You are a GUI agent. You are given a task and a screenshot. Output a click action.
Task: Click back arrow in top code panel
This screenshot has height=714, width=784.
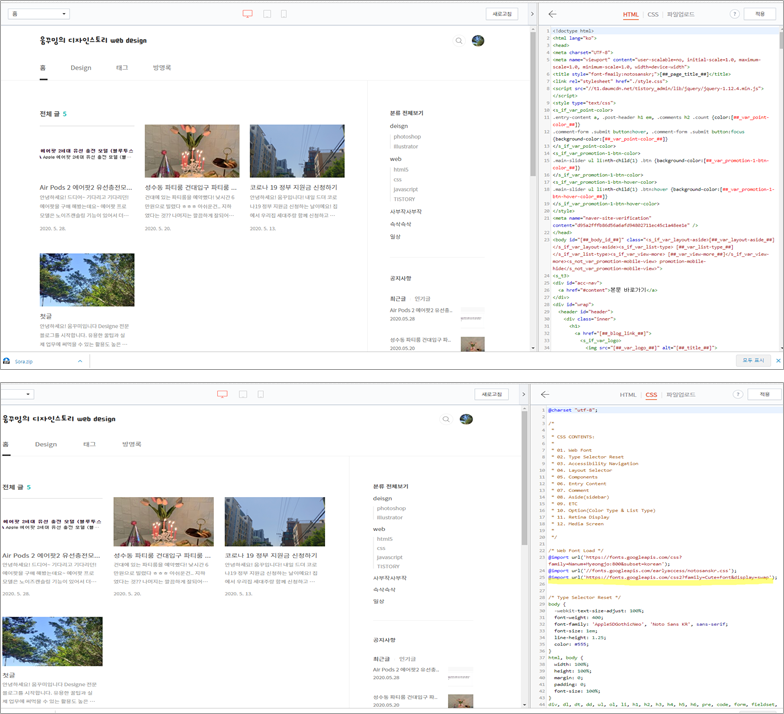pos(552,14)
